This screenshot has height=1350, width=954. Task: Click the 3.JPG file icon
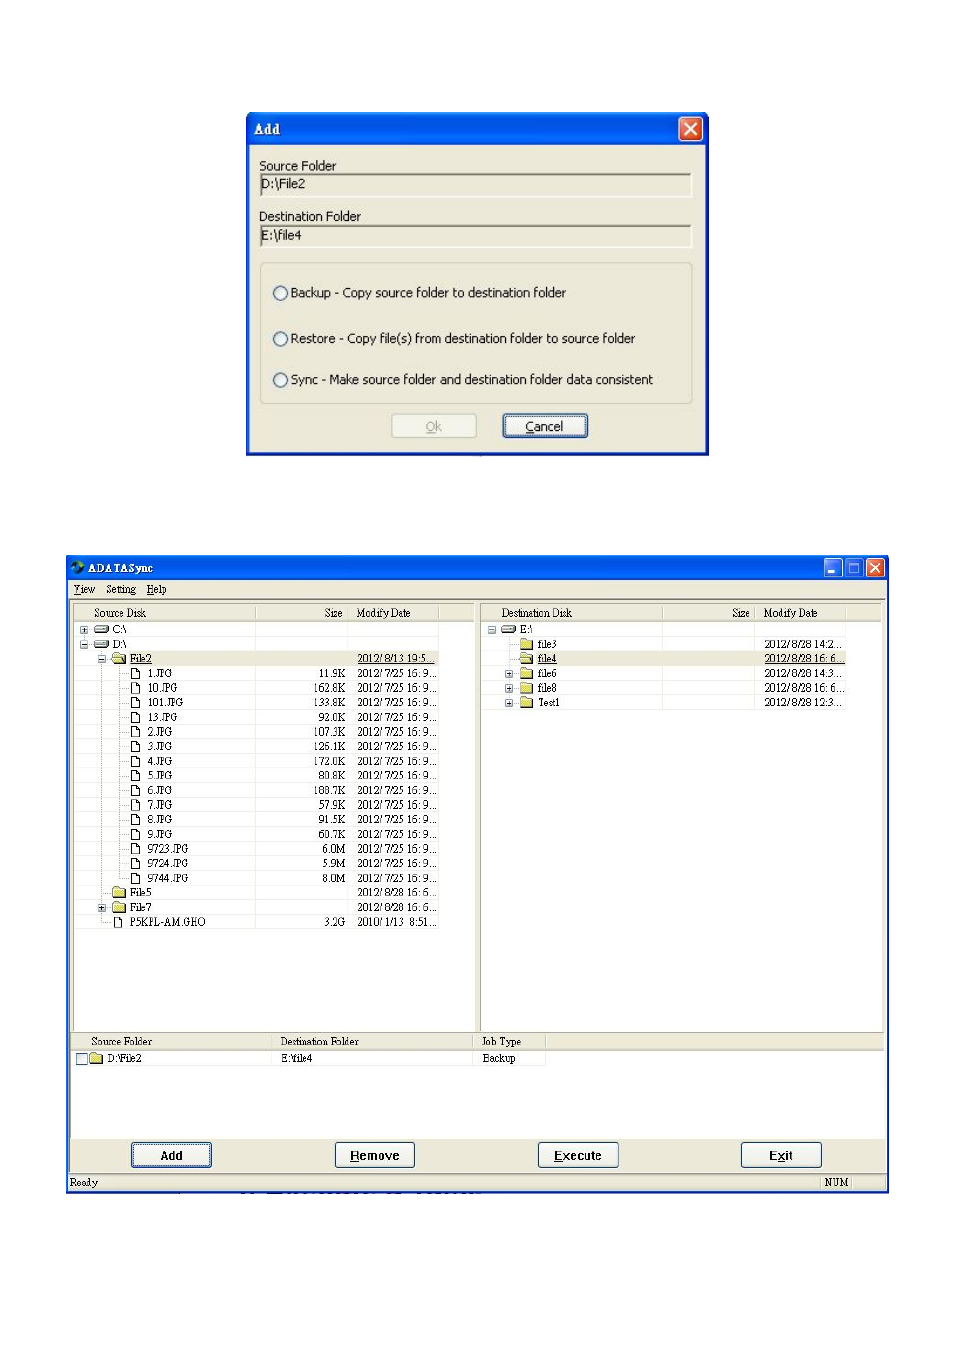pos(136,746)
